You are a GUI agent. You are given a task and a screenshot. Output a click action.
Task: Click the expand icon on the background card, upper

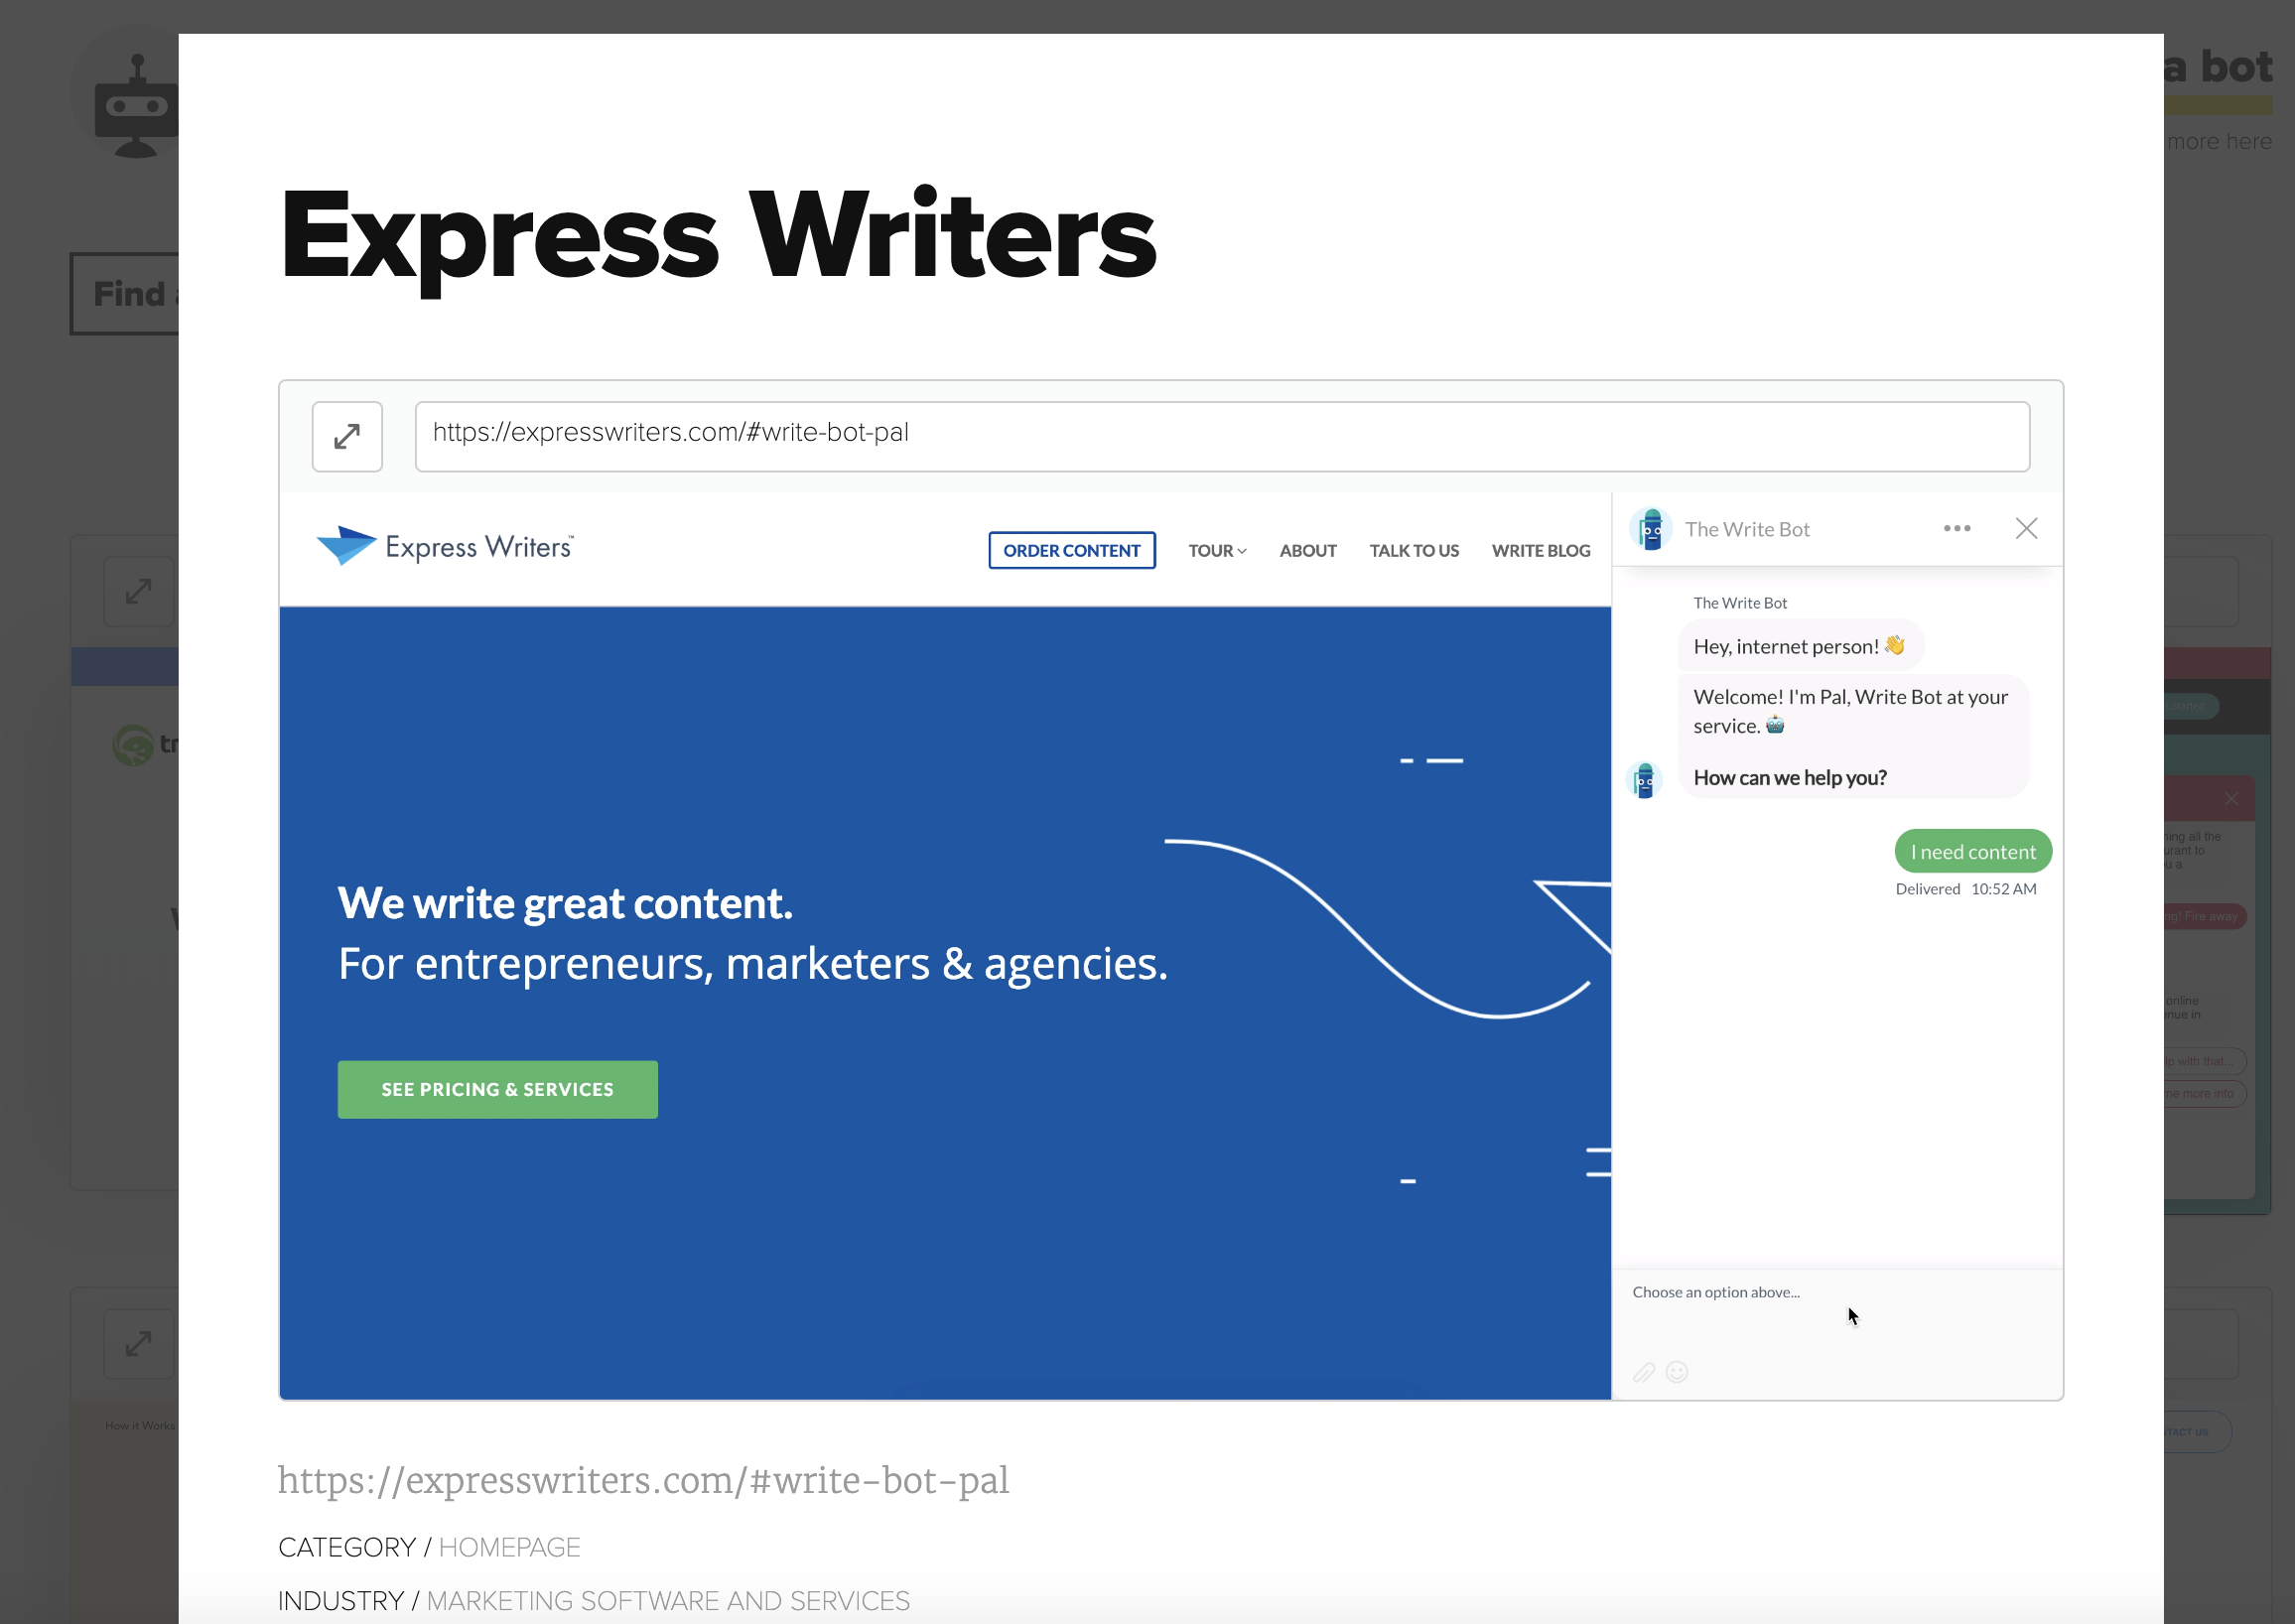click(x=138, y=591)
